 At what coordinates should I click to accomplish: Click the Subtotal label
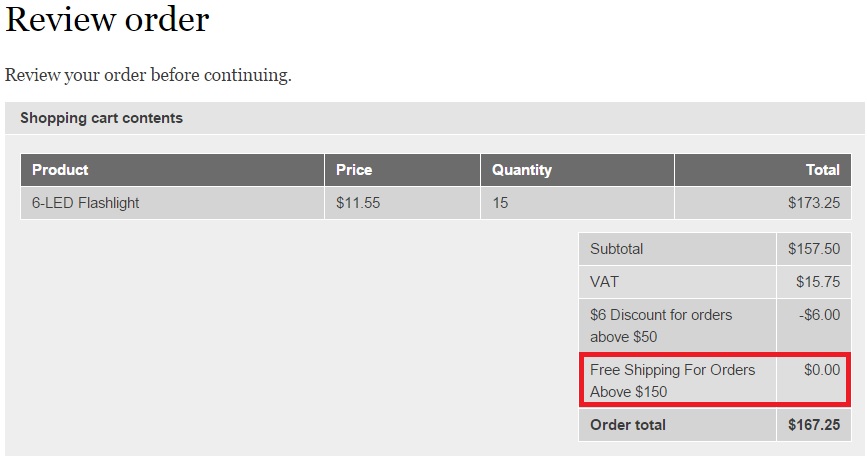tap(617, 249)
